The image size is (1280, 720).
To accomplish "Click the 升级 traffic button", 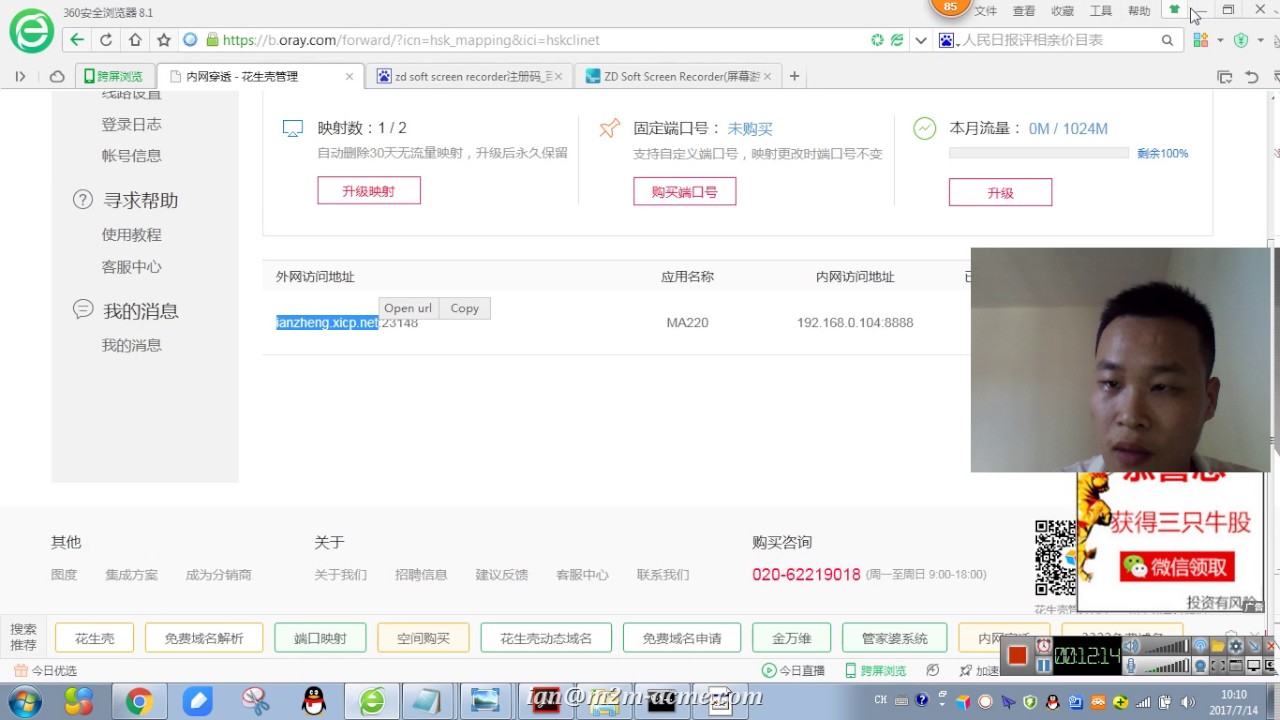I will tap(1000, 193).
